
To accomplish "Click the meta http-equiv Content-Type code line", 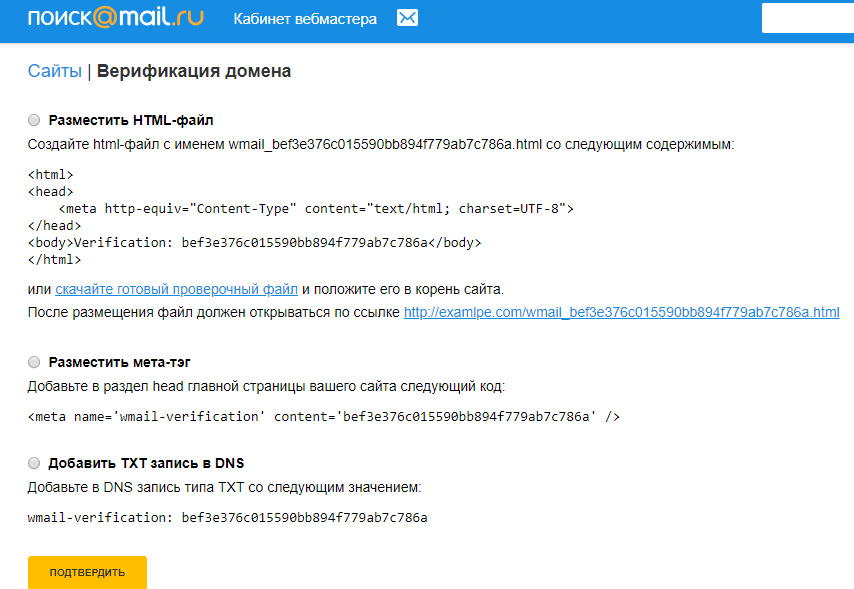I will point(316,209).
